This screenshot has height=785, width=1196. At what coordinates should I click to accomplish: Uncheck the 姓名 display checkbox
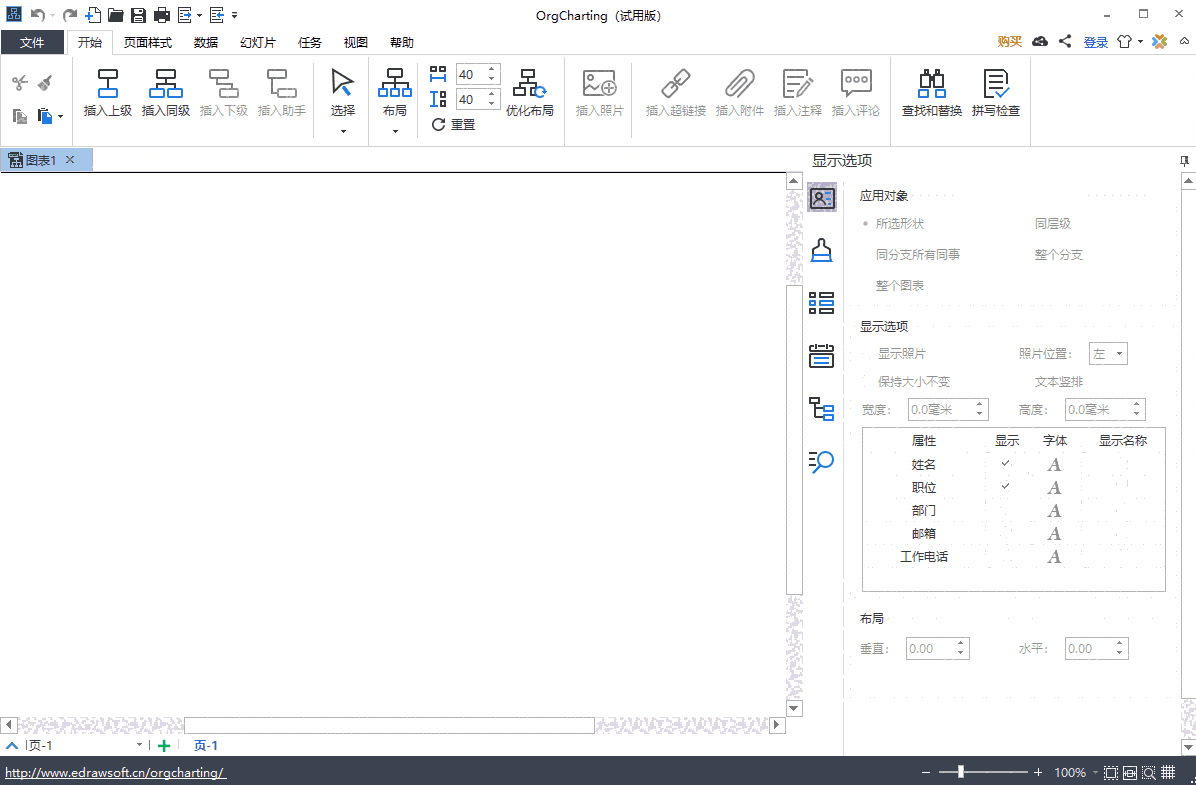[x=1006, y=464]
